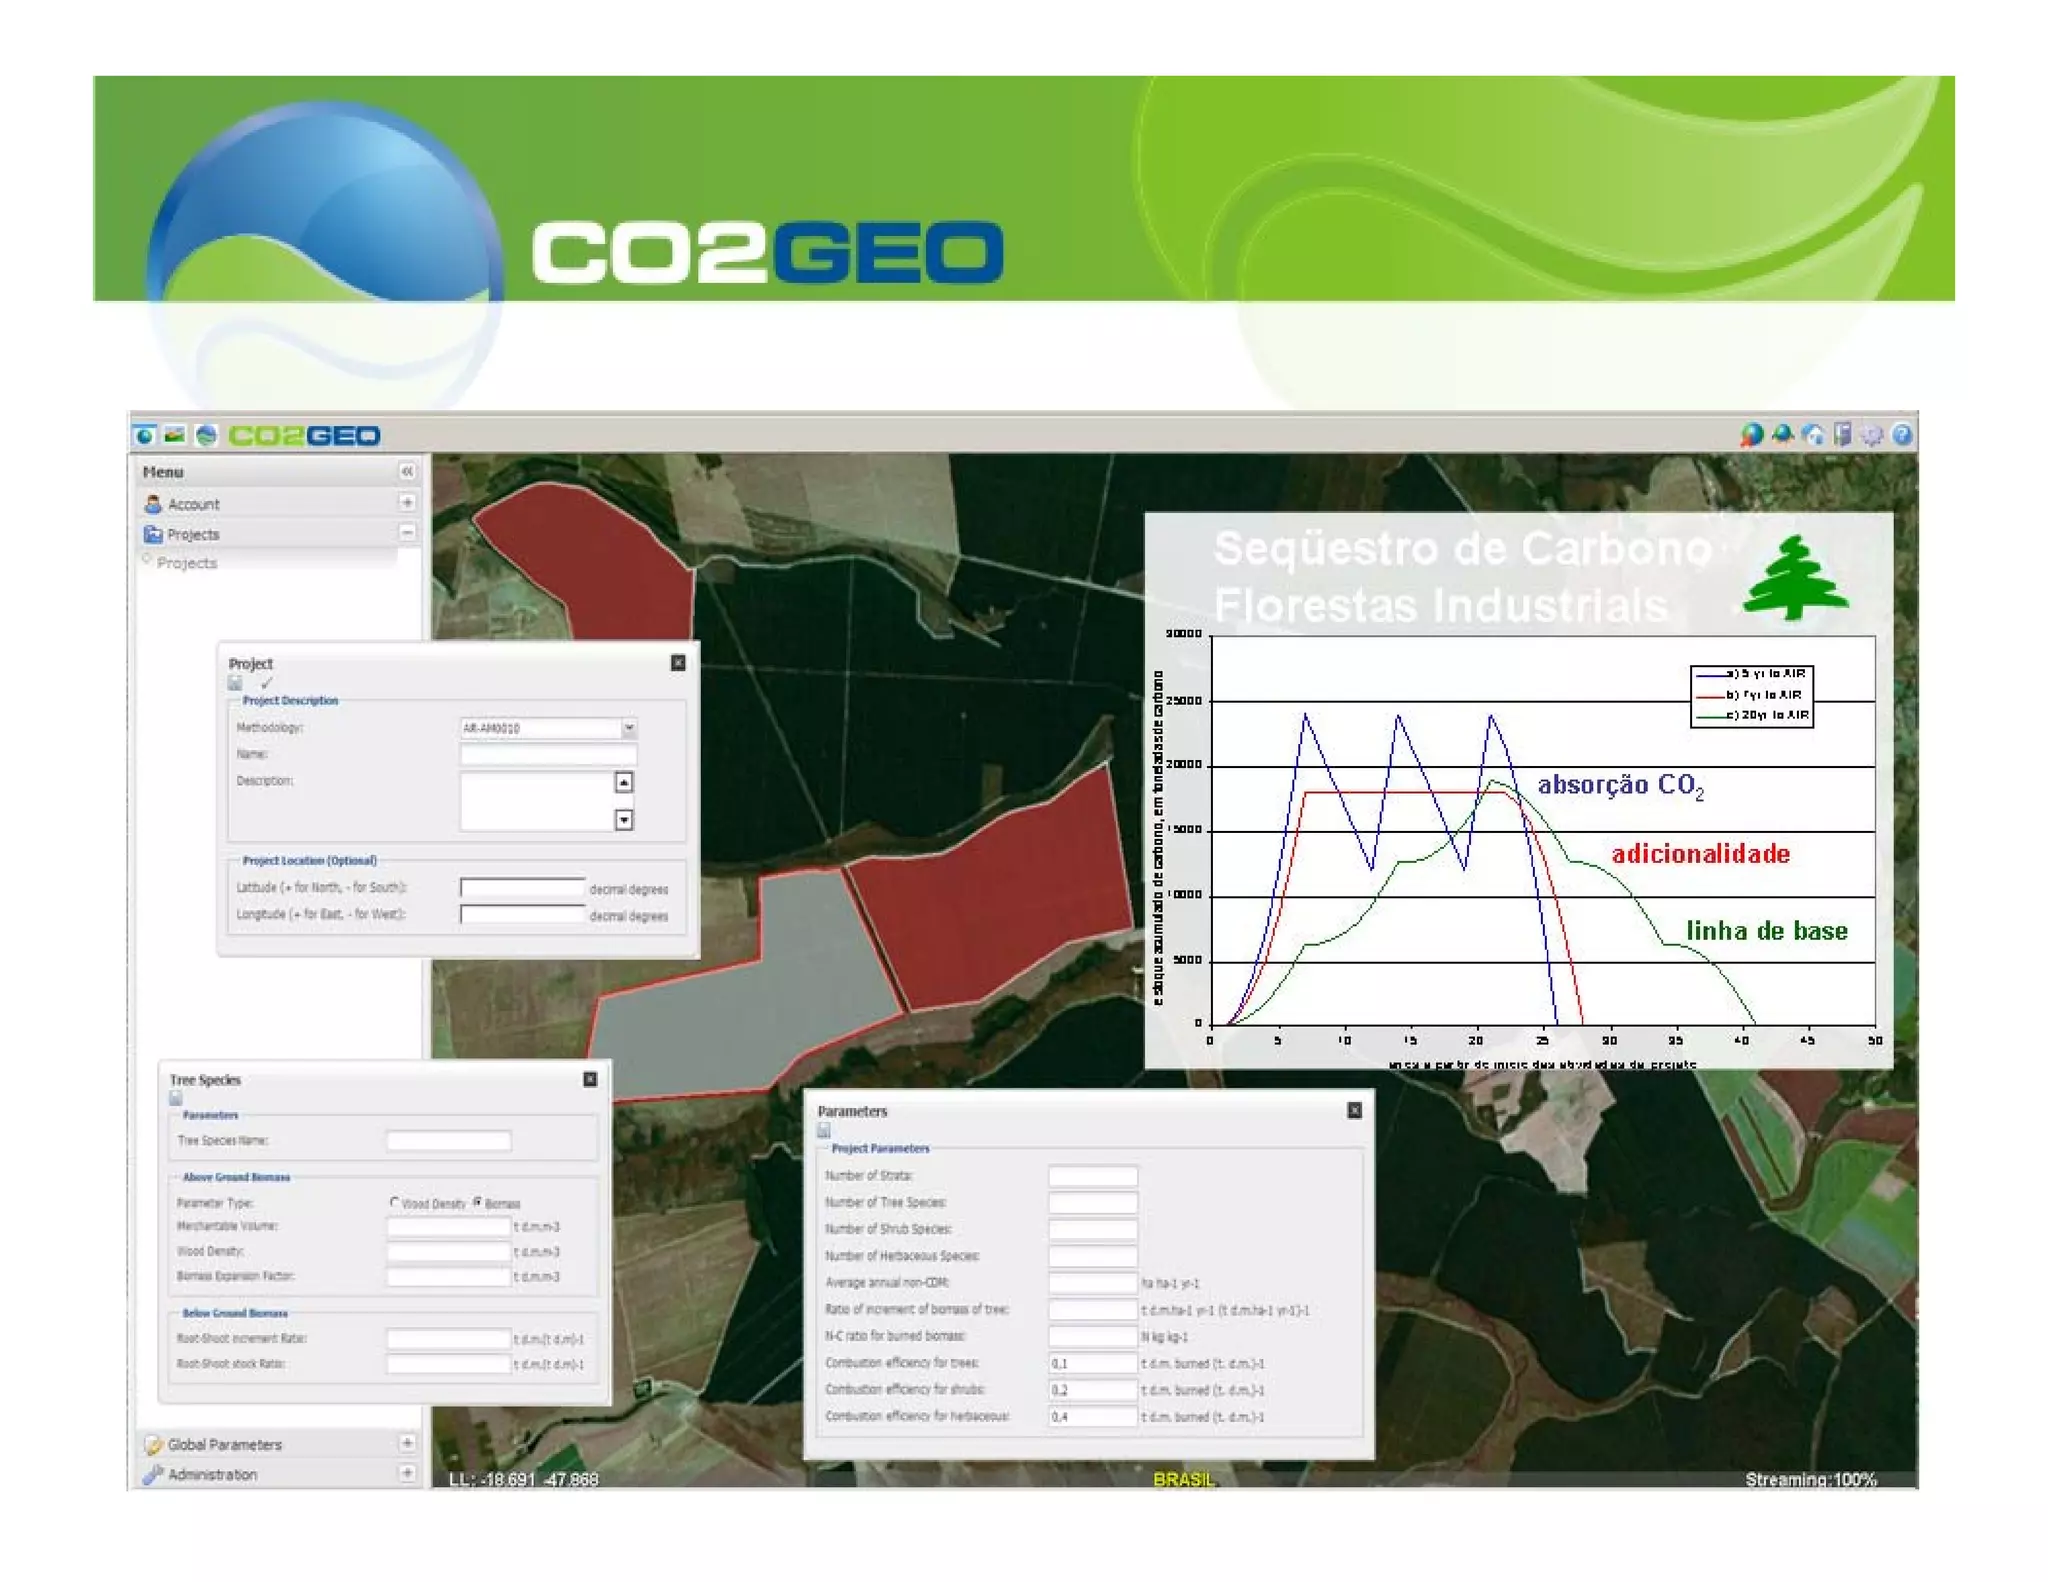Click the save icon in the Project panel
The width and height of the screenshot is (2048, 1582).
235,683
